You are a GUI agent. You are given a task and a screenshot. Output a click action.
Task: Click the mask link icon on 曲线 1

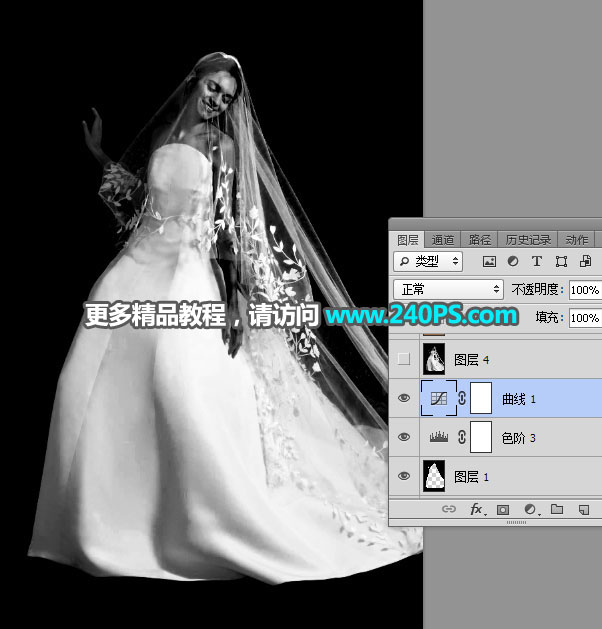pos(462,398)
